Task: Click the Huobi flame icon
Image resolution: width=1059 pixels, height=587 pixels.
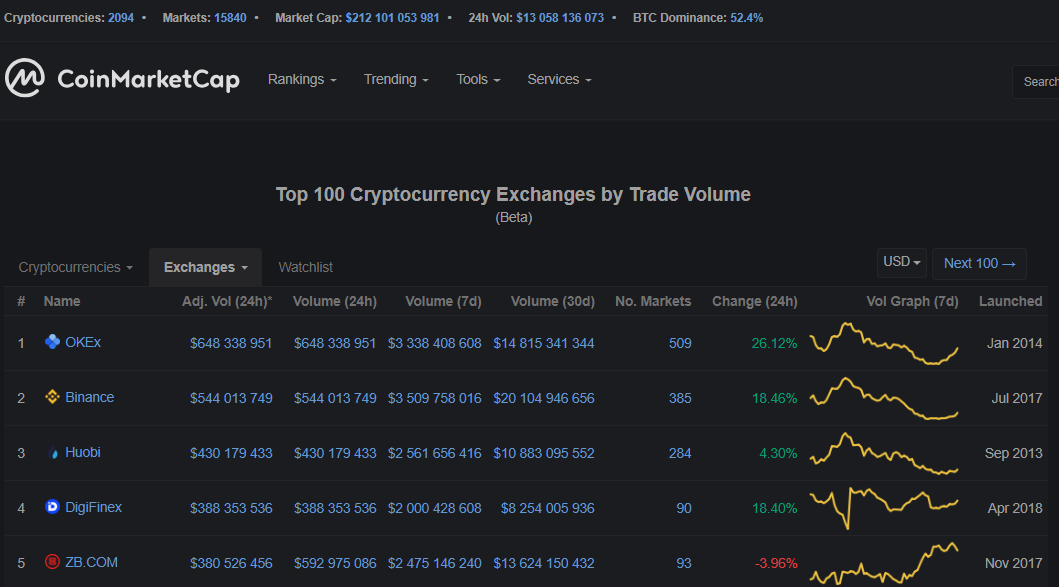Action: pos(53,453)
